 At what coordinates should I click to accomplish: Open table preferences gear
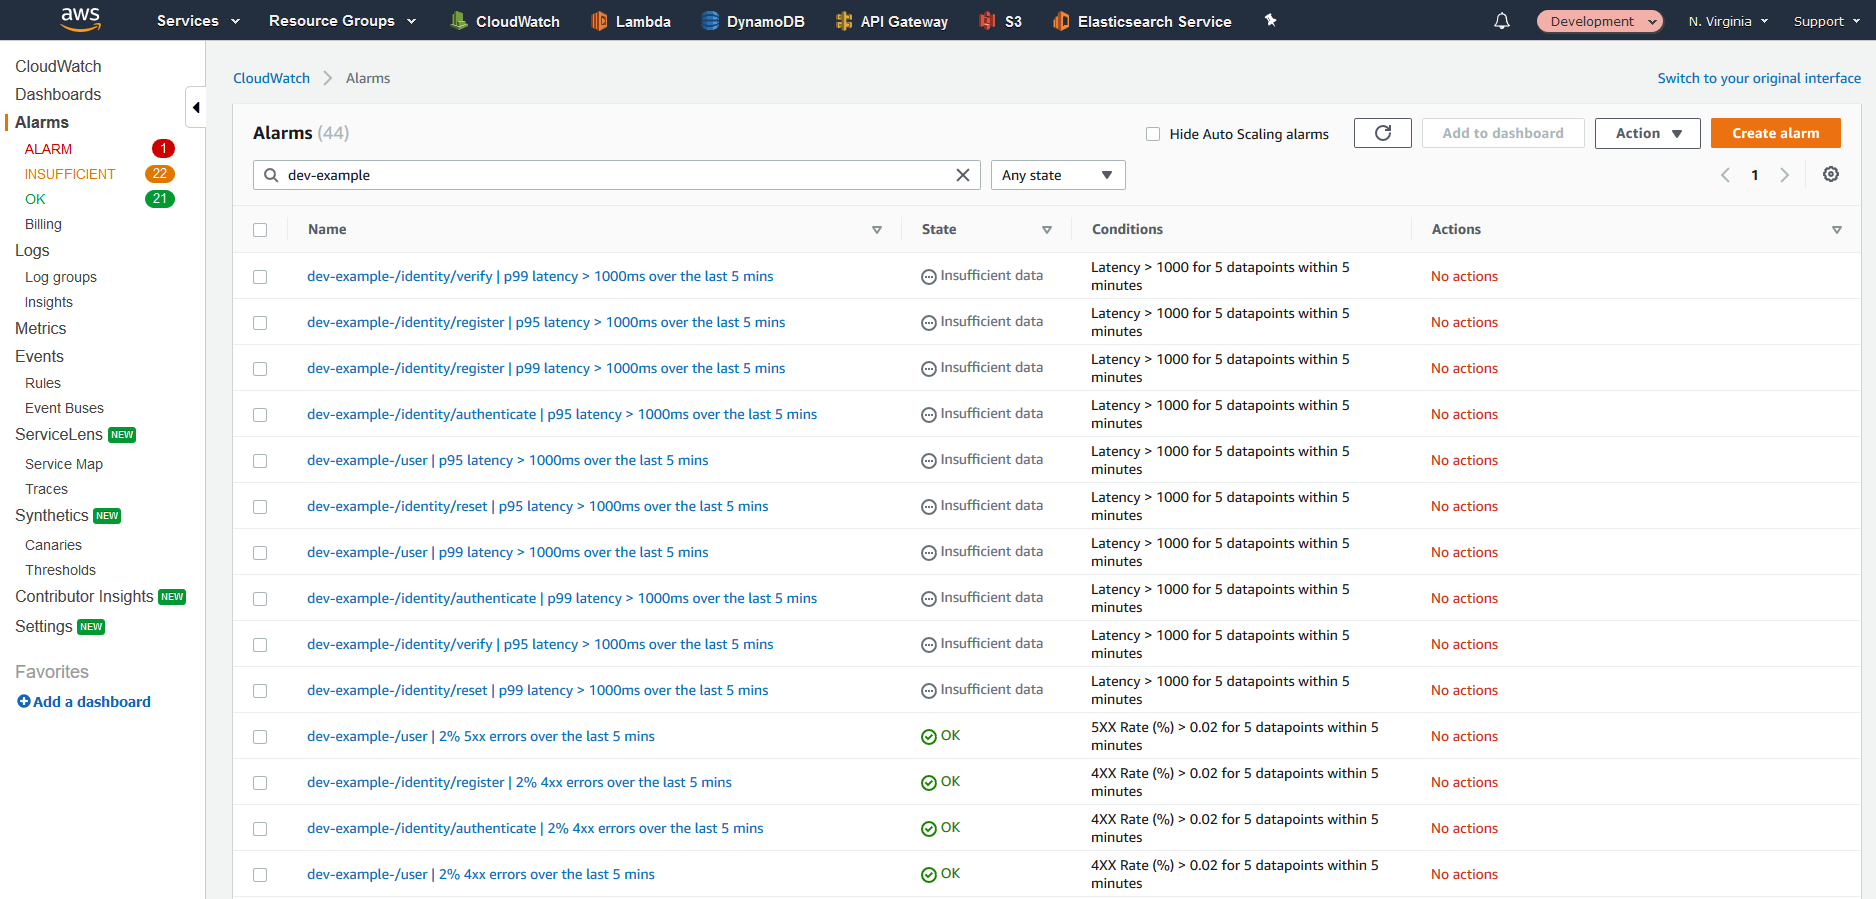tap(1831, 174)
